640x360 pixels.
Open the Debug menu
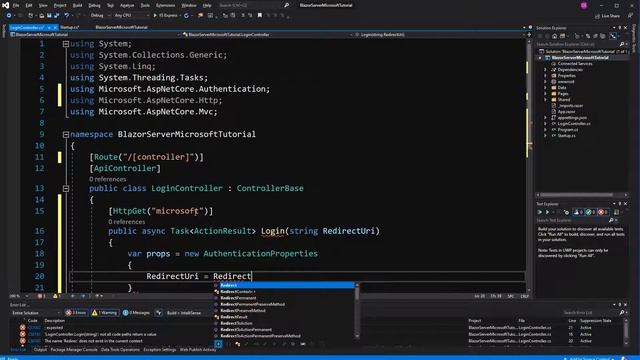pos(94,5)
